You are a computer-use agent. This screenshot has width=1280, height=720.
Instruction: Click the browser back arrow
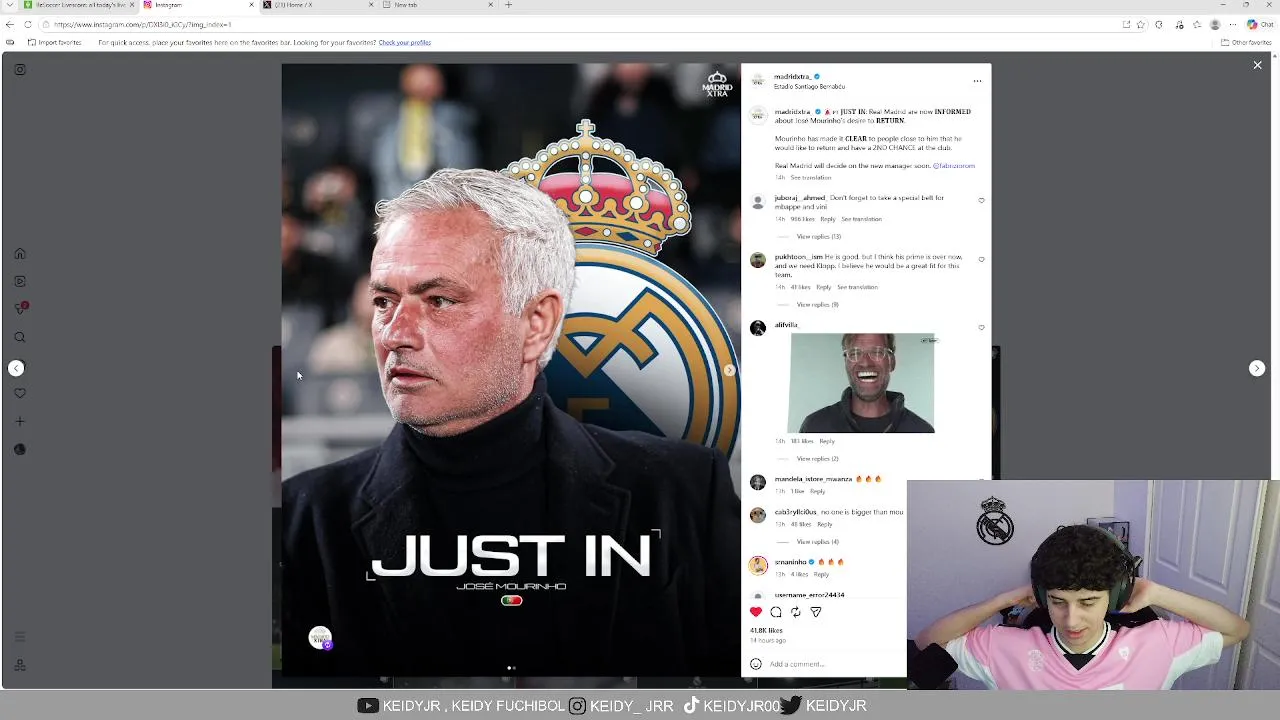[x=10, y=25]
